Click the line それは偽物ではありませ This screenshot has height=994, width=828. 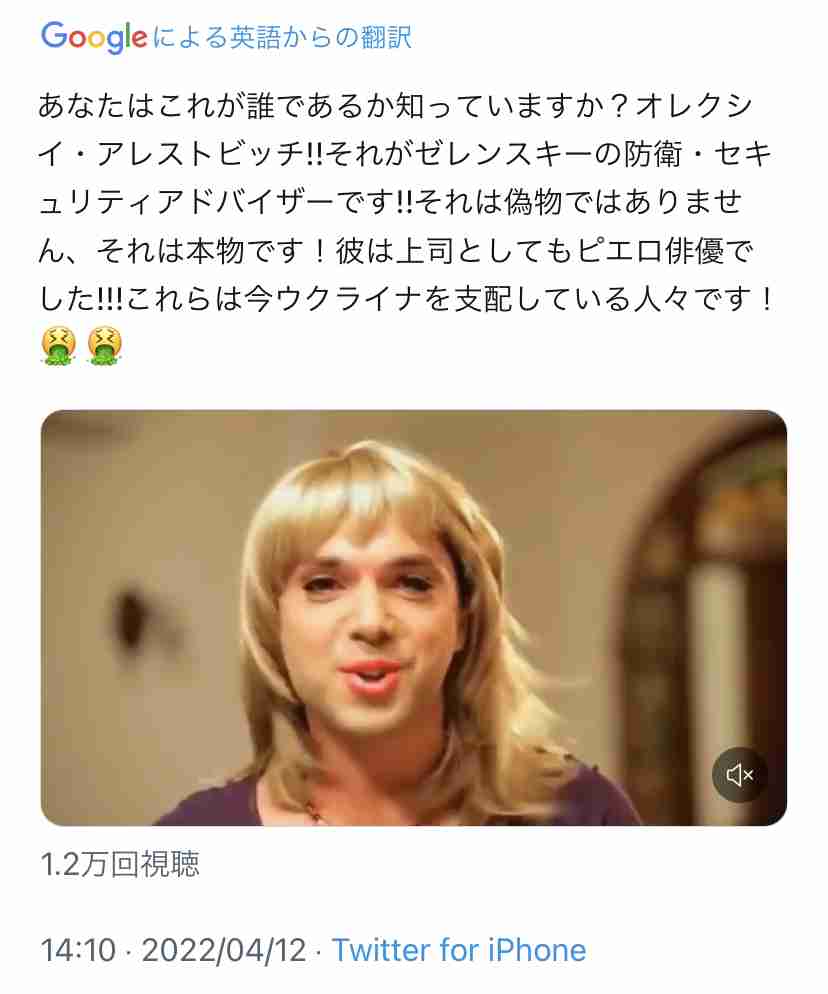(579, 203)
